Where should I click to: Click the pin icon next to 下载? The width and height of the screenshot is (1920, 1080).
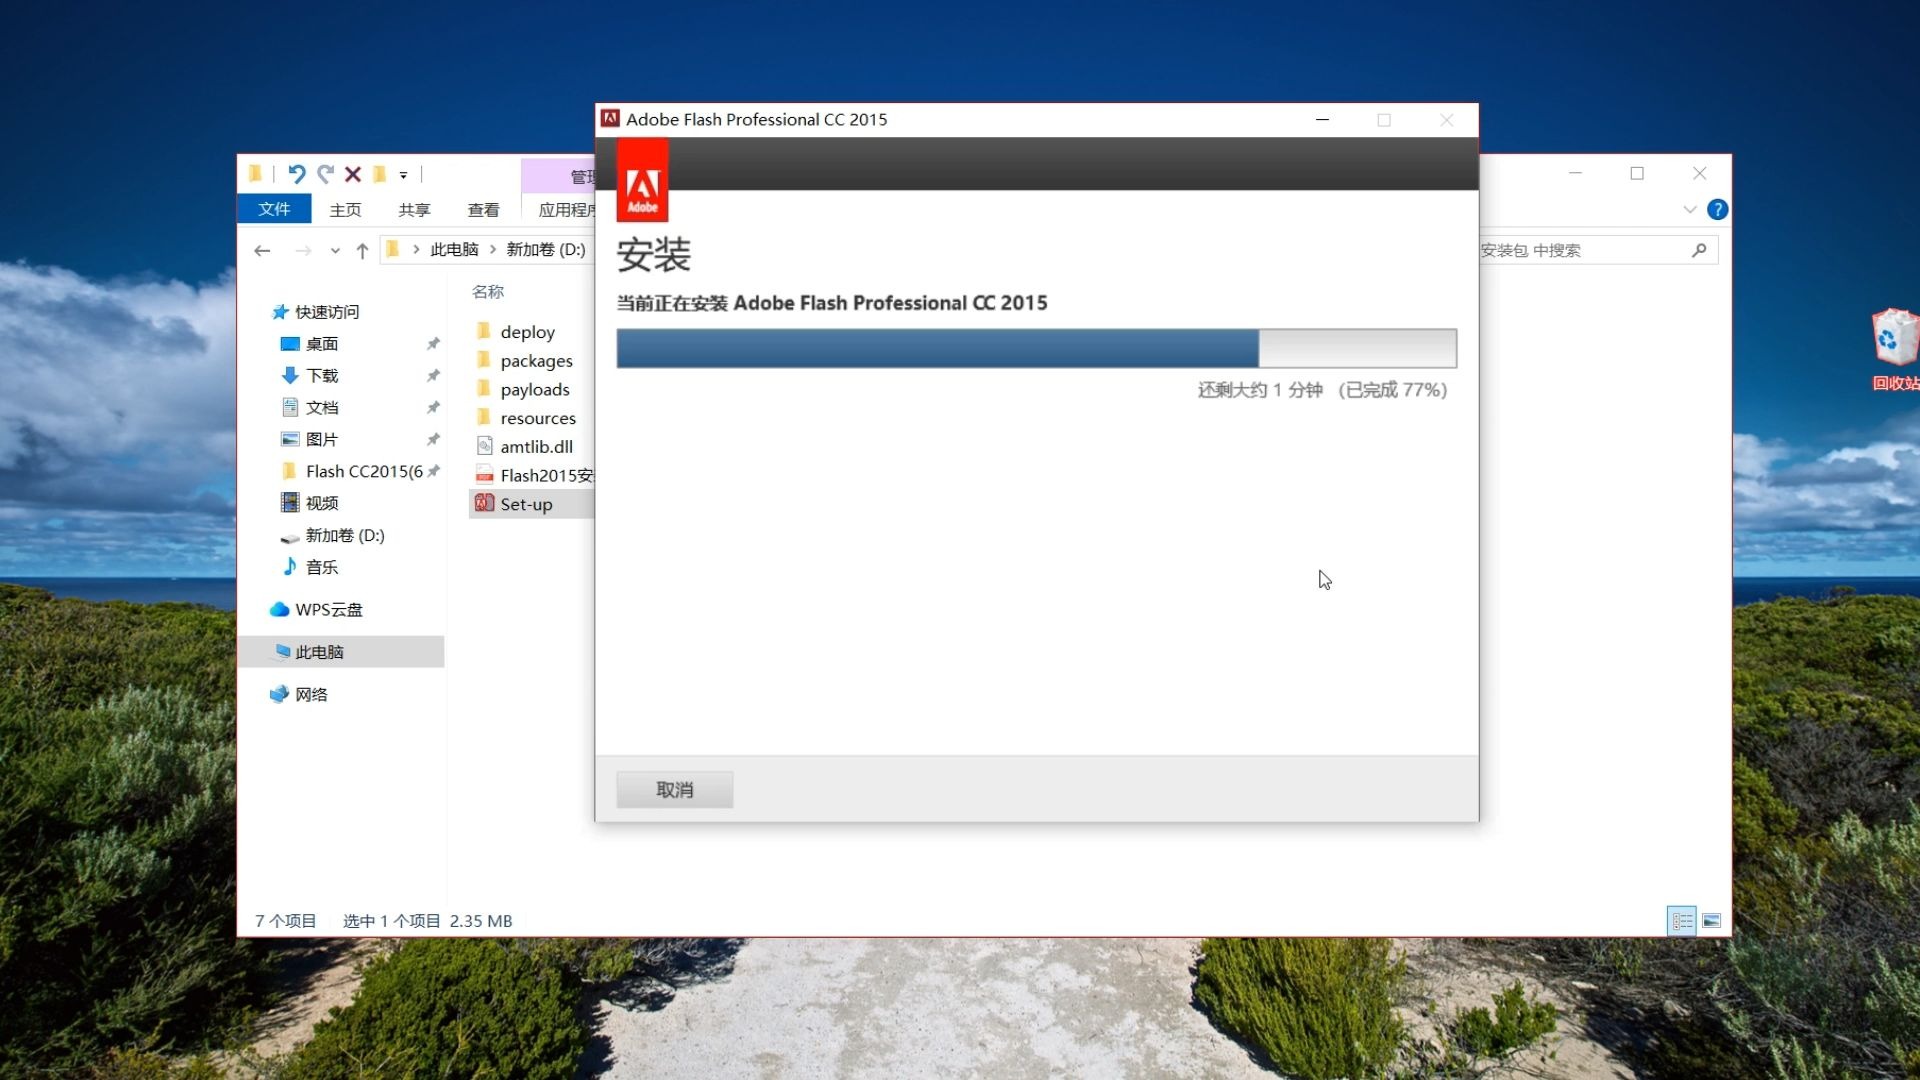(x=433, y=376)
